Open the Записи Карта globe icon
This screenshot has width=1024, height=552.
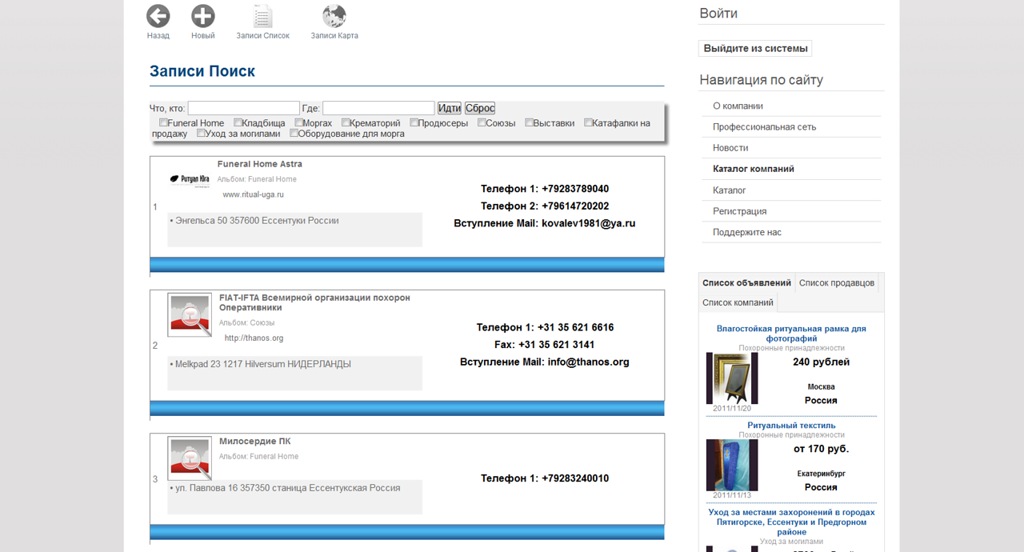(x=334, y=16)
